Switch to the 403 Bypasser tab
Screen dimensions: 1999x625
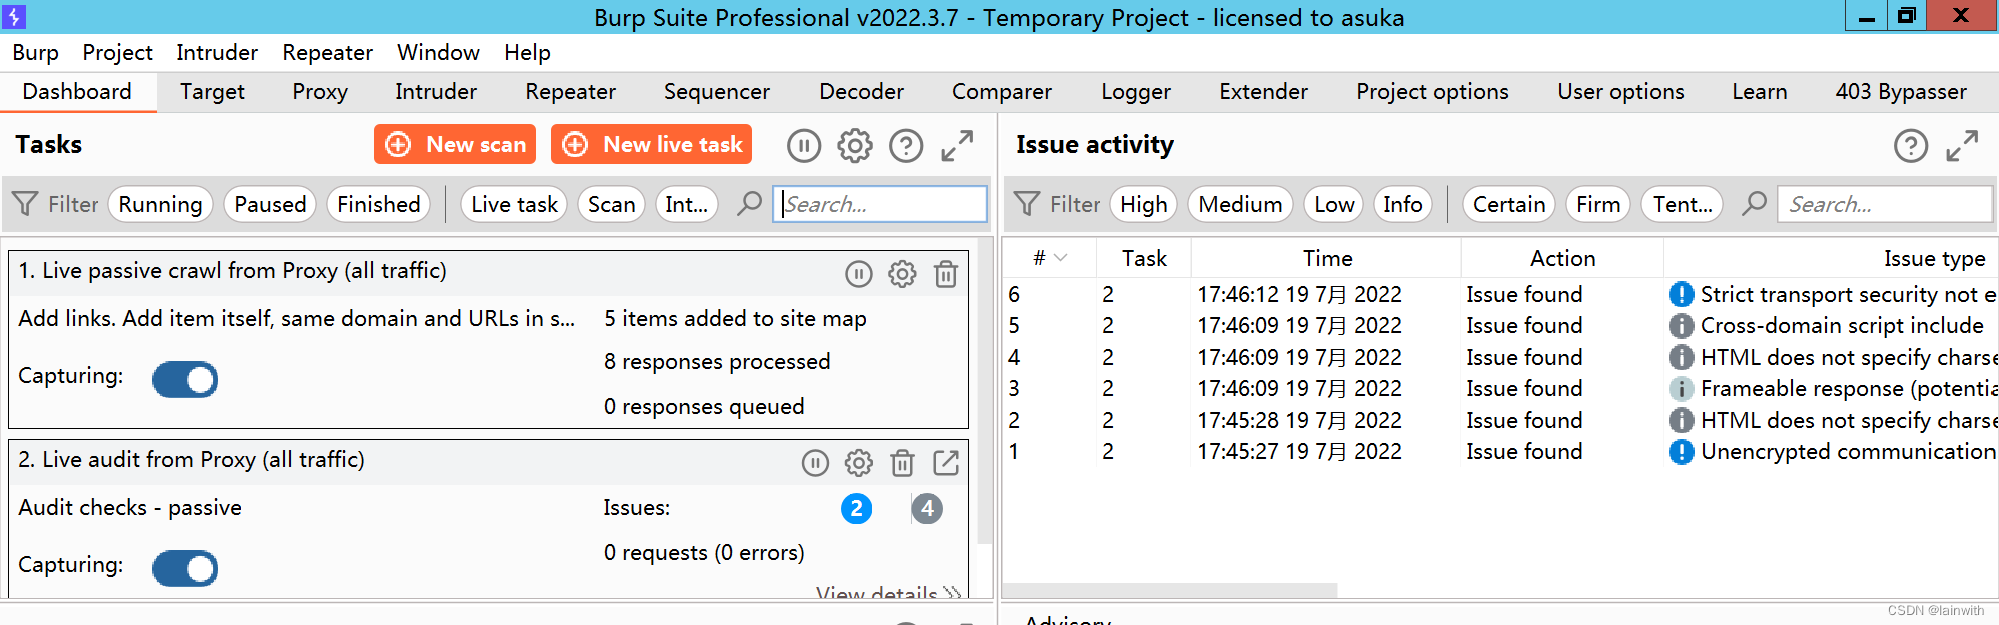1901,92
